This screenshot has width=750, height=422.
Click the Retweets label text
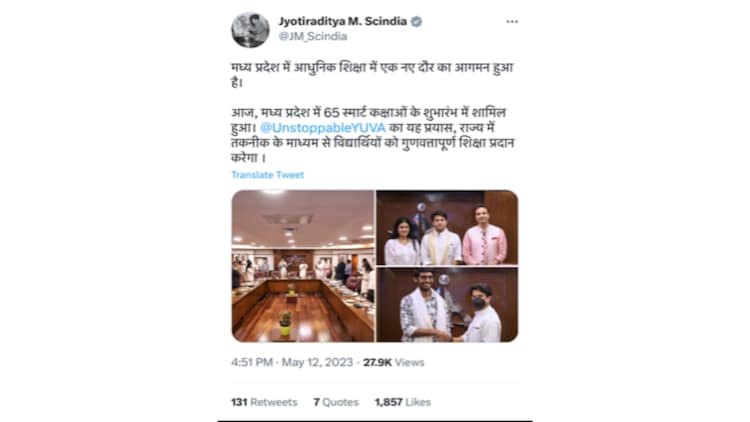coord(274,402)
